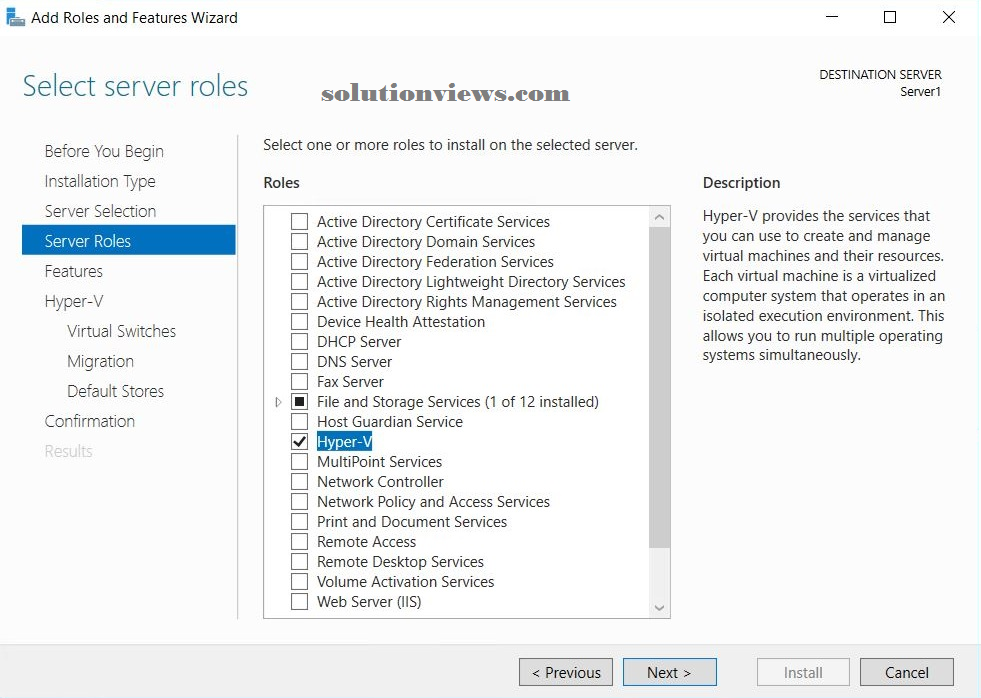Open Virtual Switches sub-step
981x698 pixels.
pos(121,331)
